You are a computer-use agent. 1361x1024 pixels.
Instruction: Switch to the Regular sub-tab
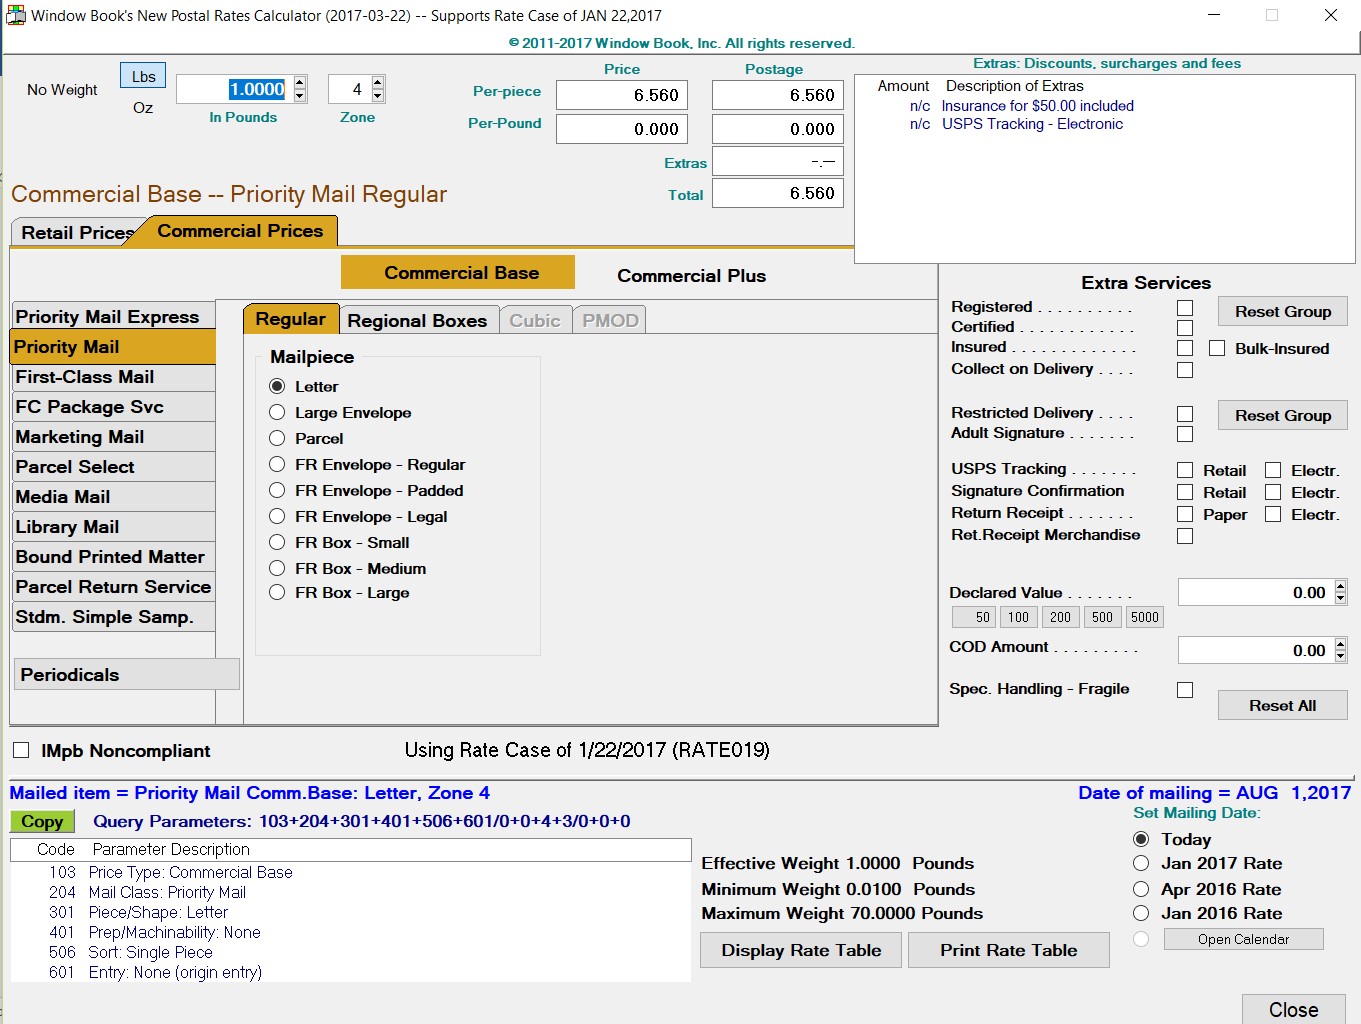click(290, 318)
